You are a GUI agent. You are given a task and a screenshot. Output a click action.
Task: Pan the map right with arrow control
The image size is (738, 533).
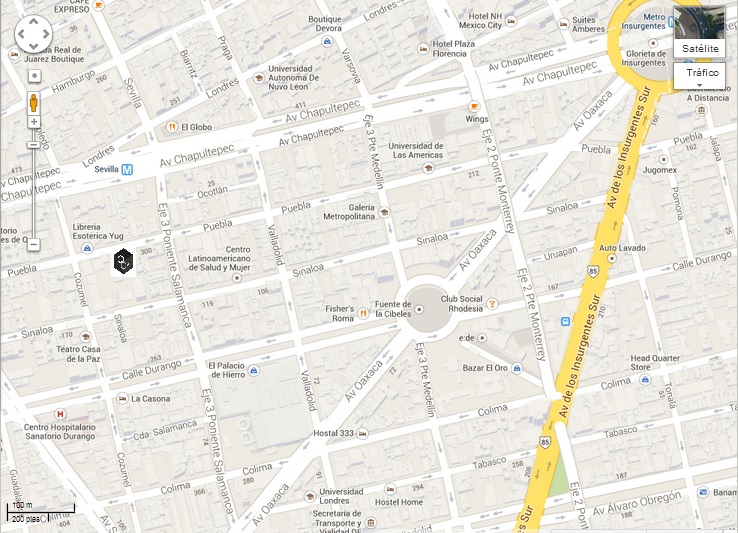tap(46, 33)
